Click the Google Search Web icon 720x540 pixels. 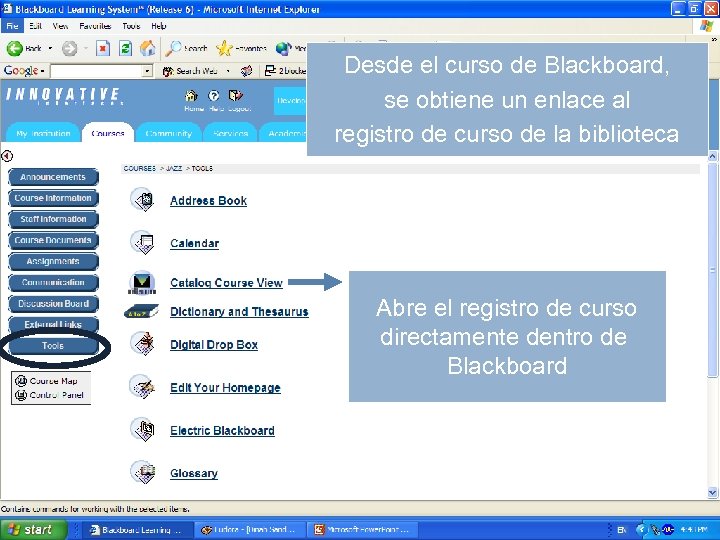click(168, 71)
